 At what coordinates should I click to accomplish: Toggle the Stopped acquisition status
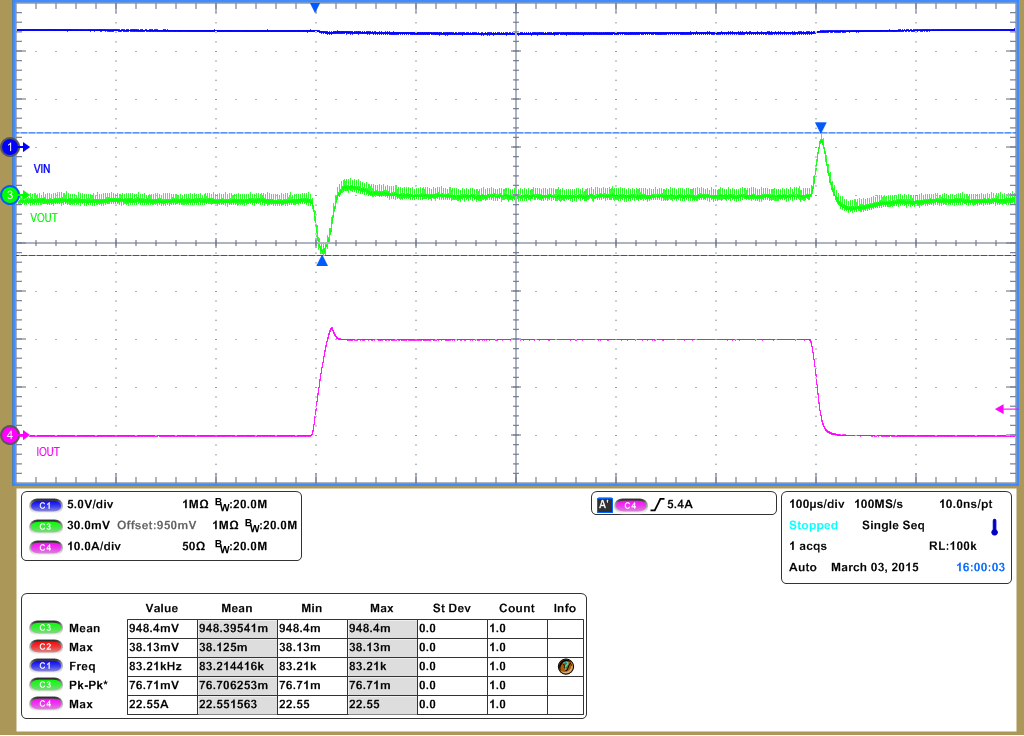pyautogui.click(x=813, y=525)
